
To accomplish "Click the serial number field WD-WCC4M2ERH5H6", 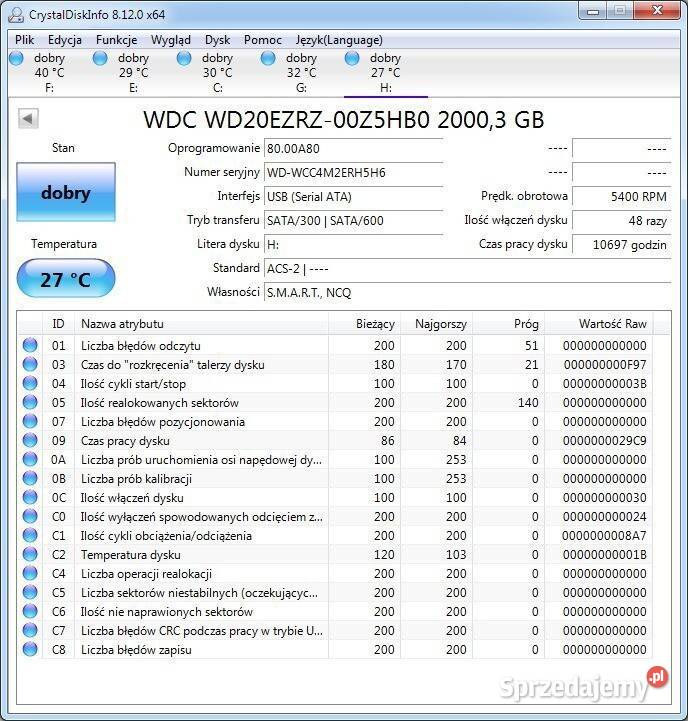I will tap(354, 172).
